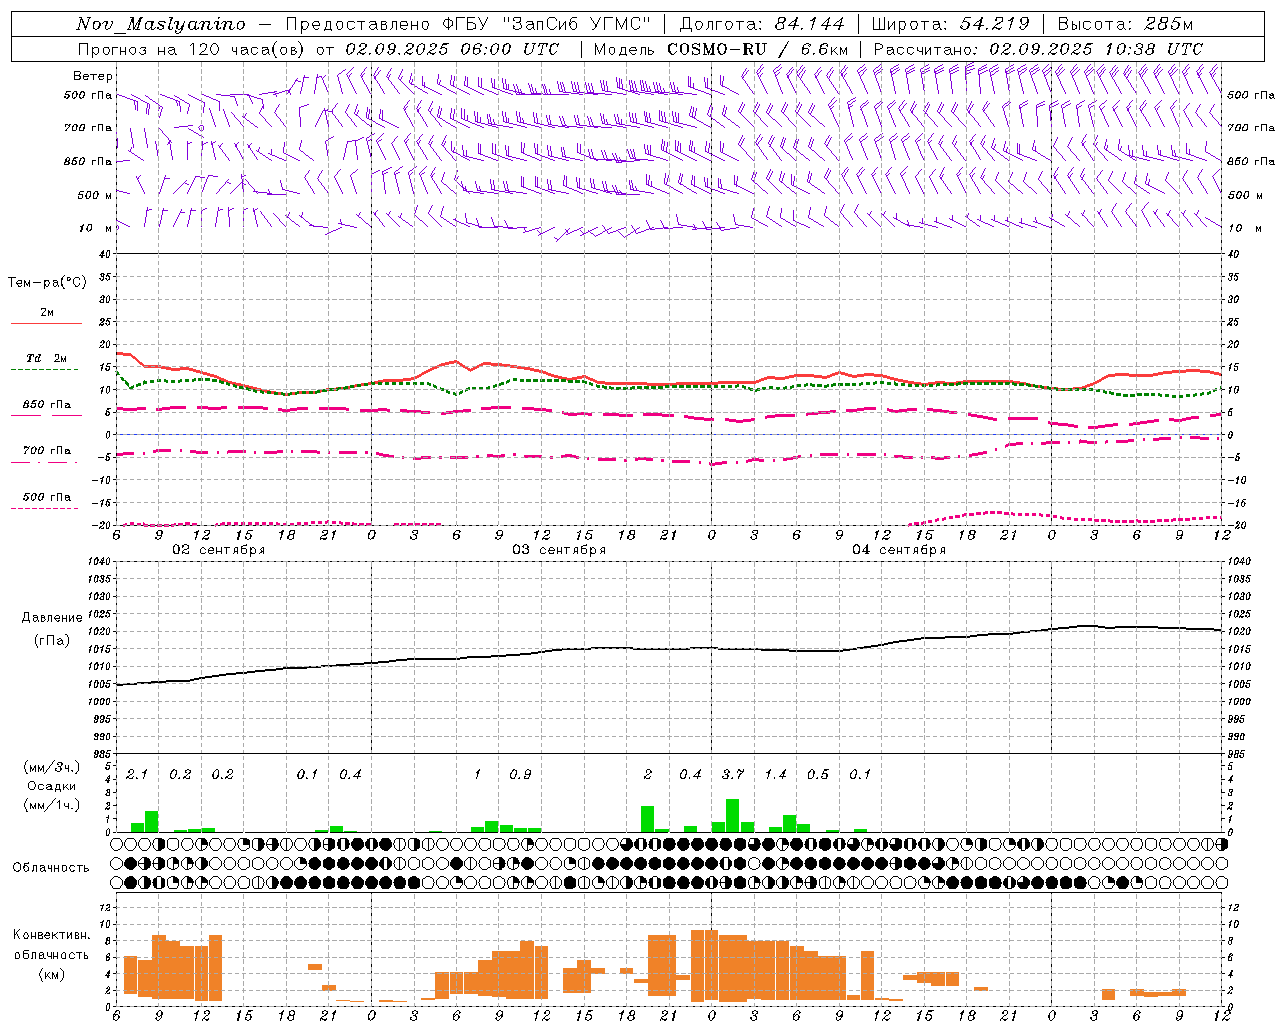Click the 'Облачность' cloudiness label

coord(51,867)
